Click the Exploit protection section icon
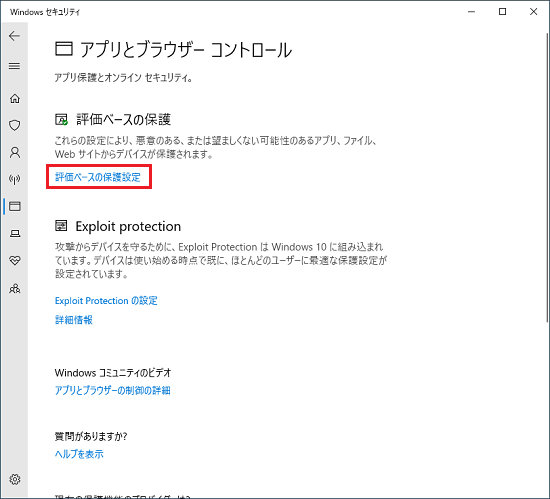 coord(61,226)
